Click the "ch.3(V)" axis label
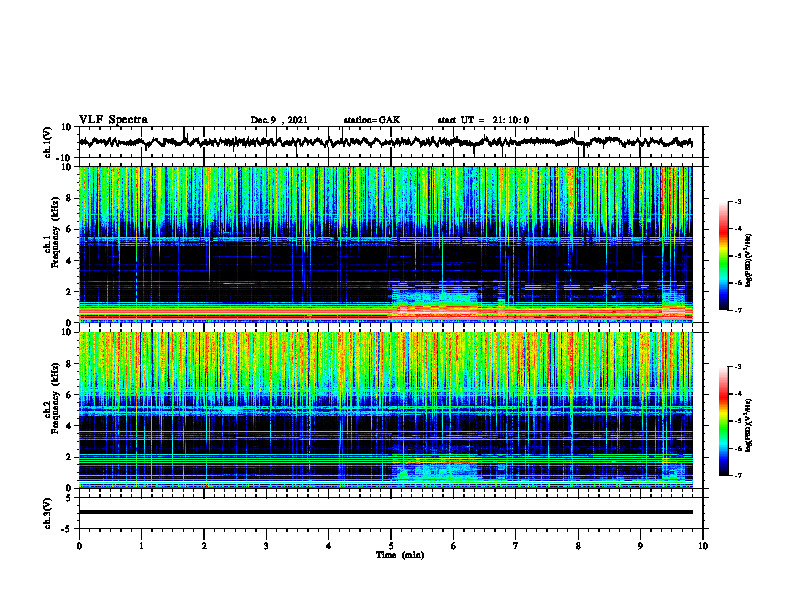The image size is (792, 612). pyautogui.click(x=48, y=514)
